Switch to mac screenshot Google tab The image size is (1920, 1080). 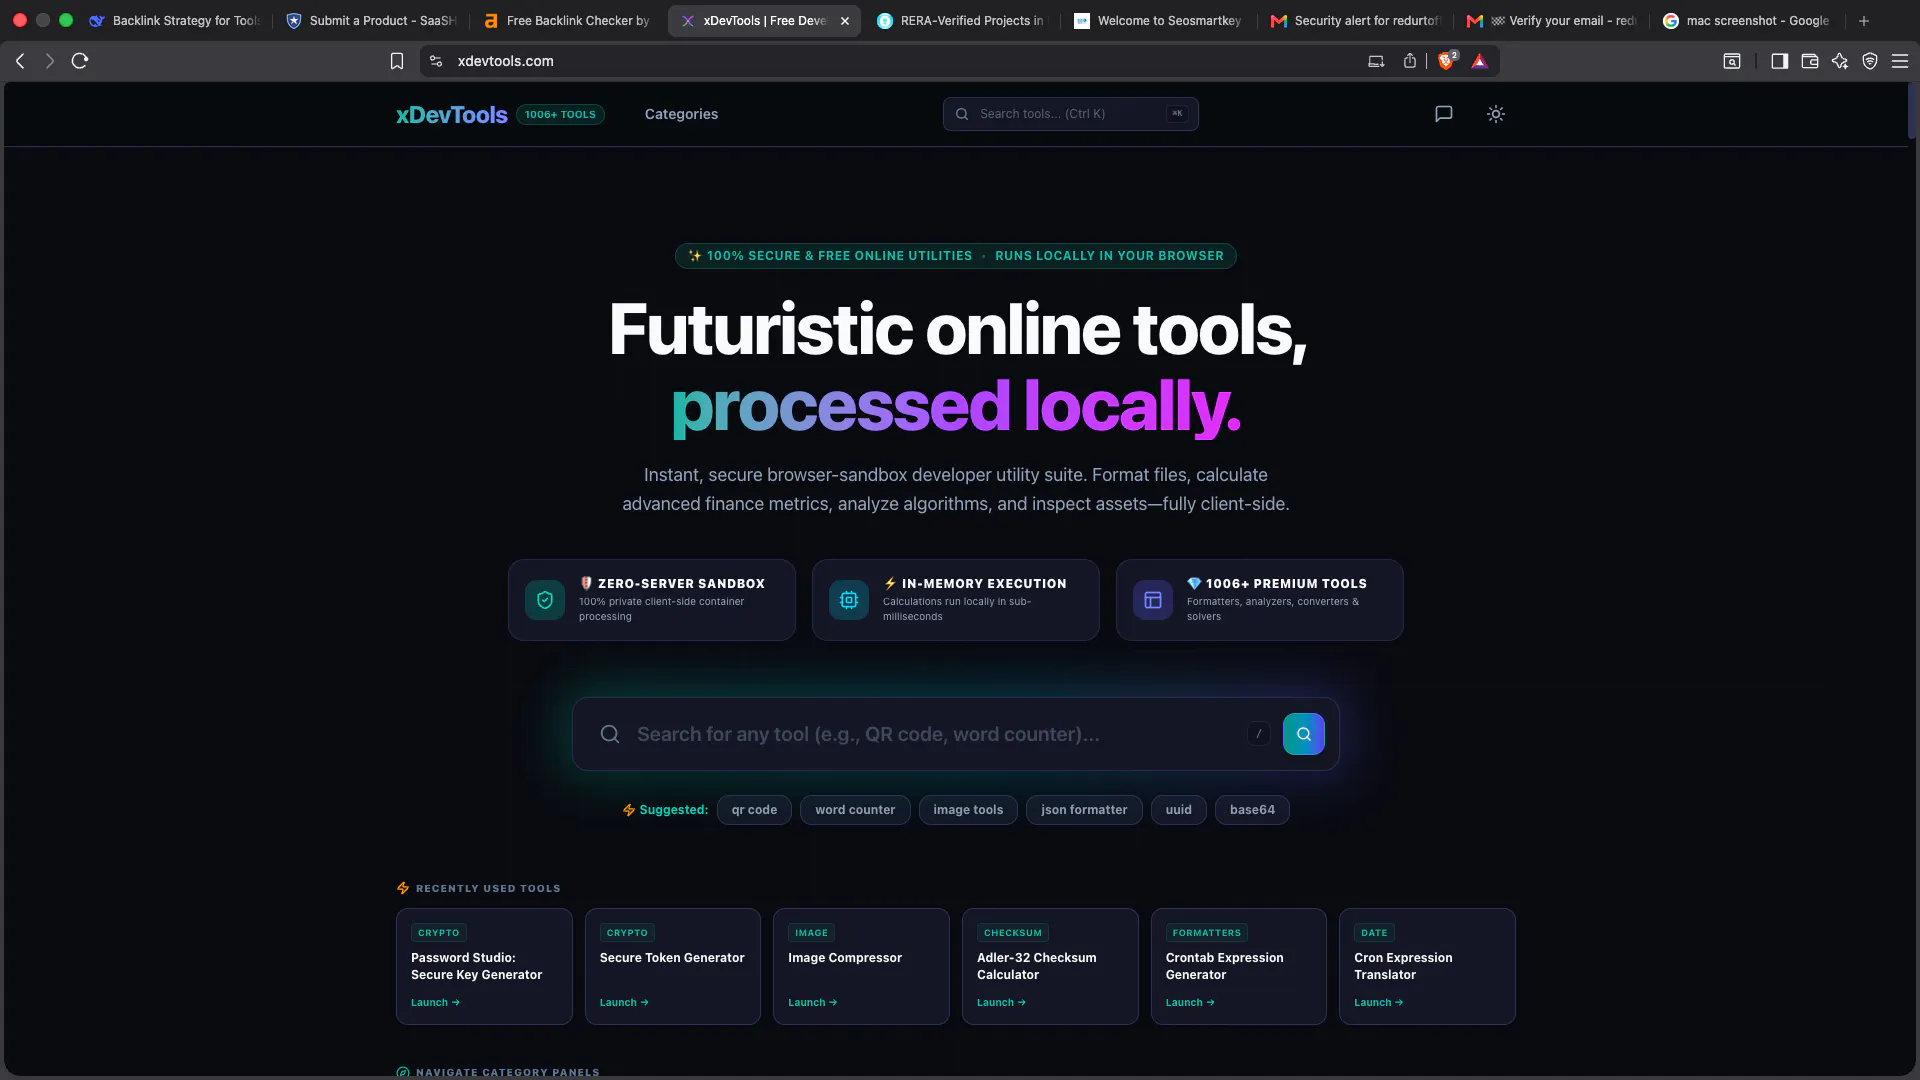[1748, 20]
